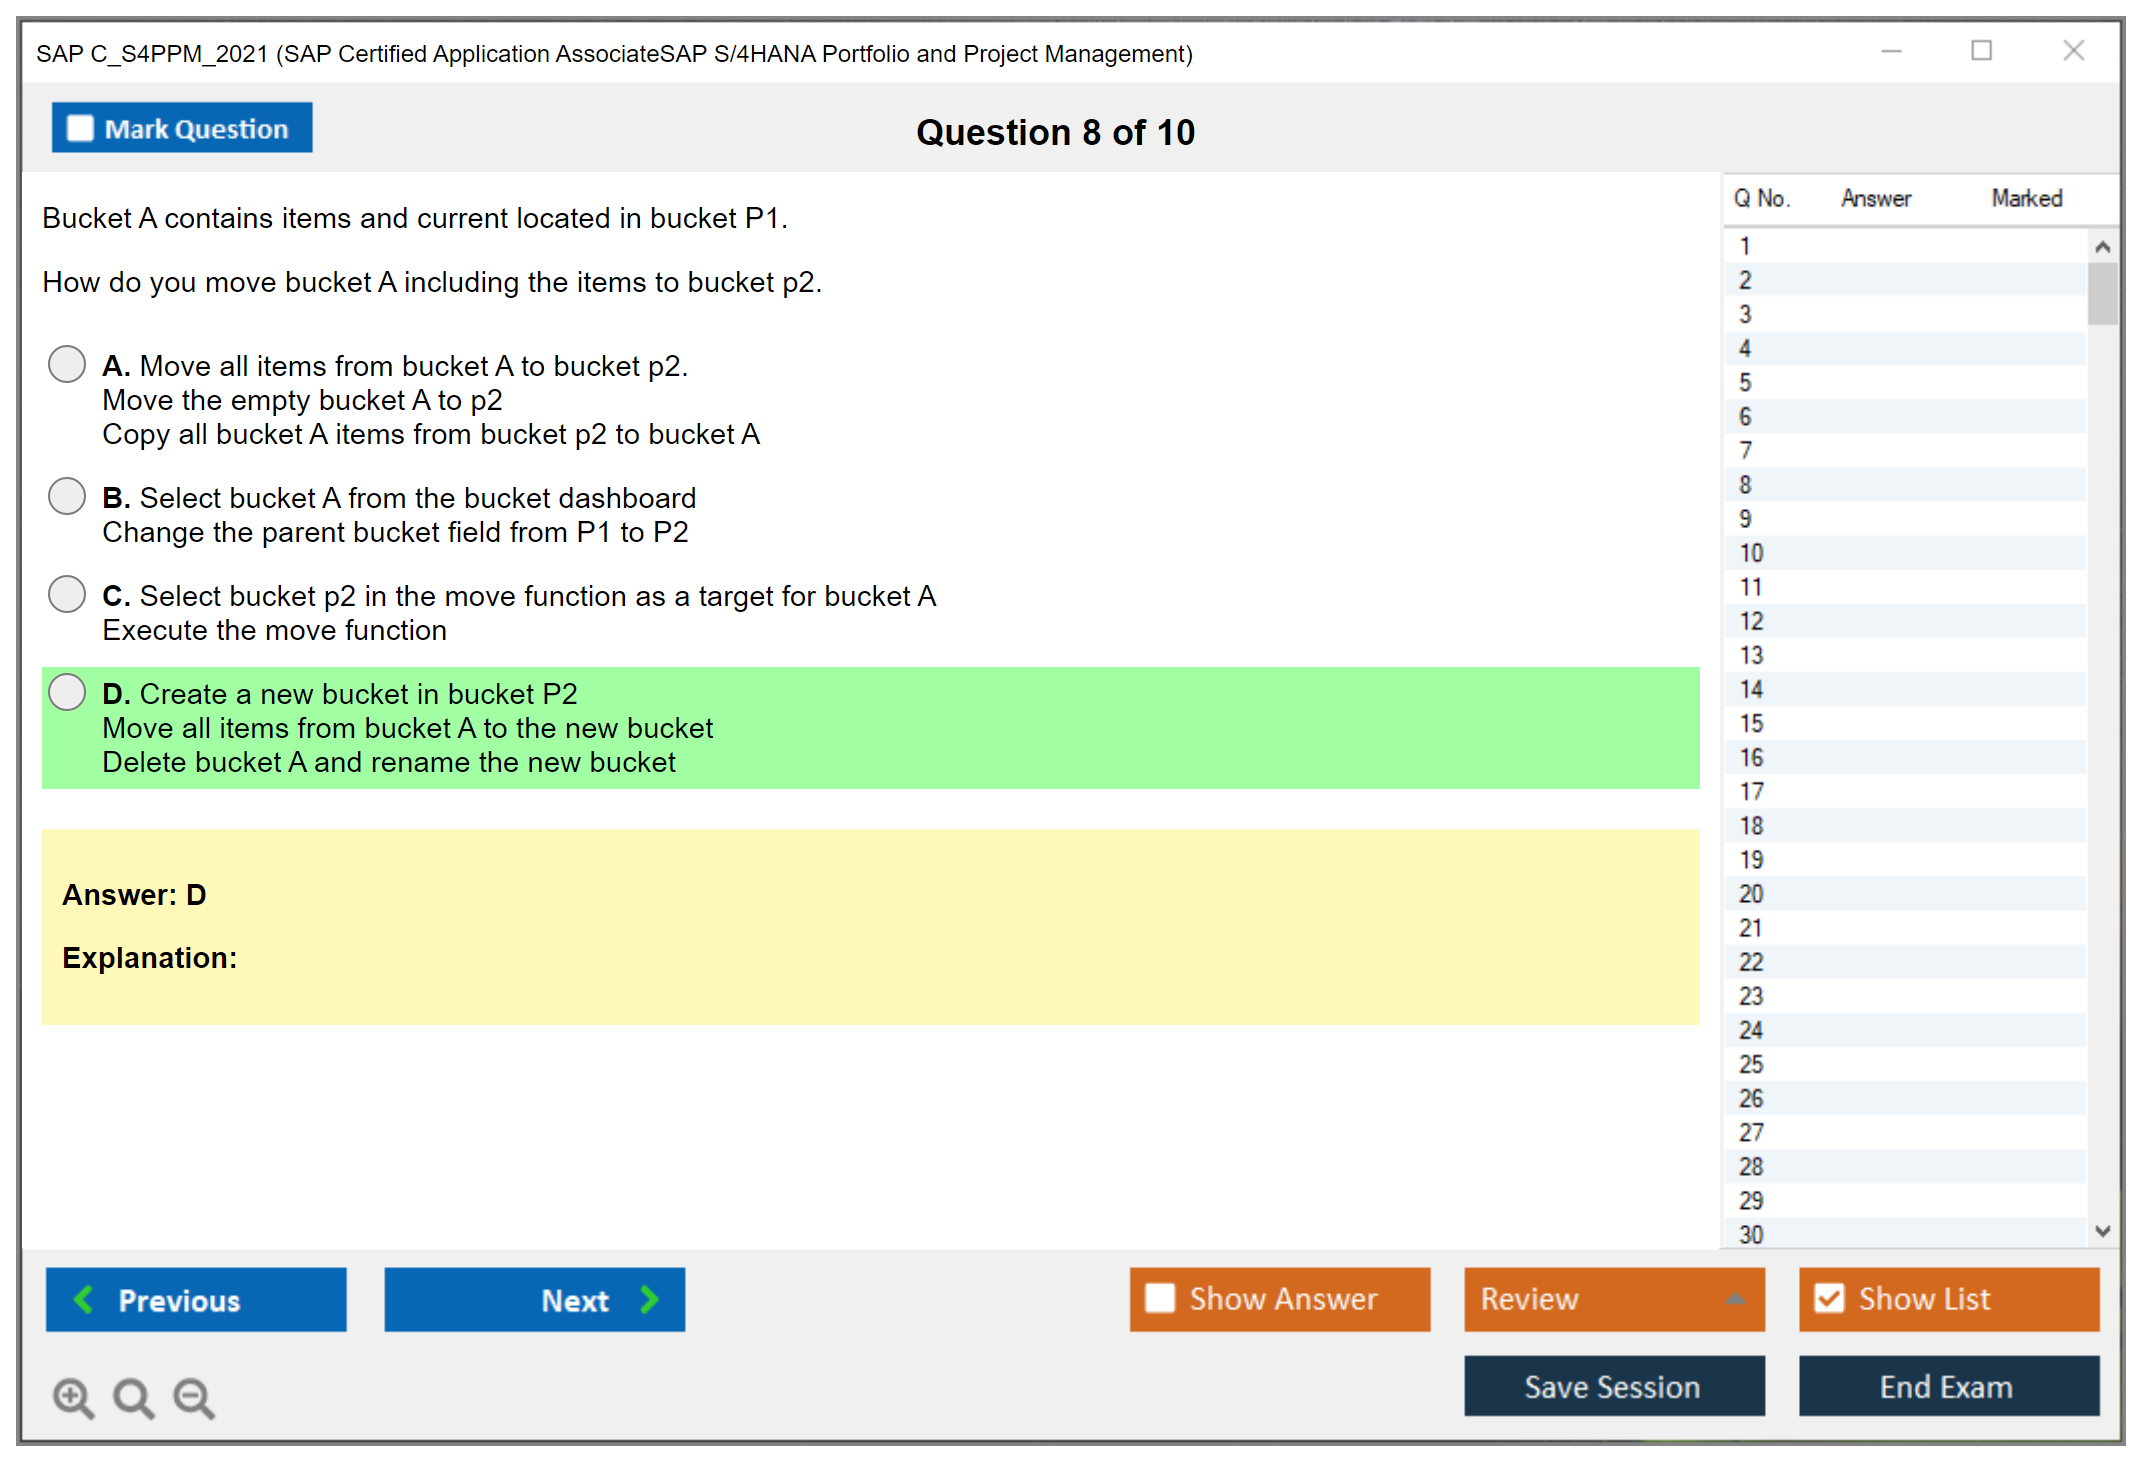Screen dimensions: 2150x1470
Task: Minimize the exam window
Action: click(1891, 51)
